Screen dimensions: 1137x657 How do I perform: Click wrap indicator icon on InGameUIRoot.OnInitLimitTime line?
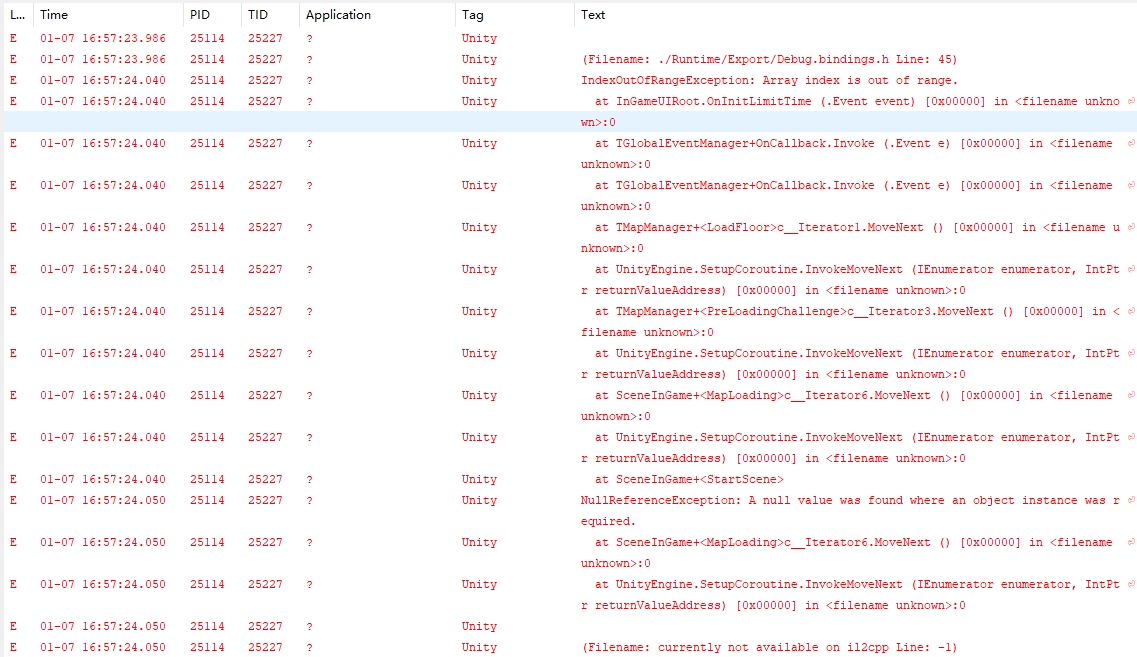(1130, 102)
